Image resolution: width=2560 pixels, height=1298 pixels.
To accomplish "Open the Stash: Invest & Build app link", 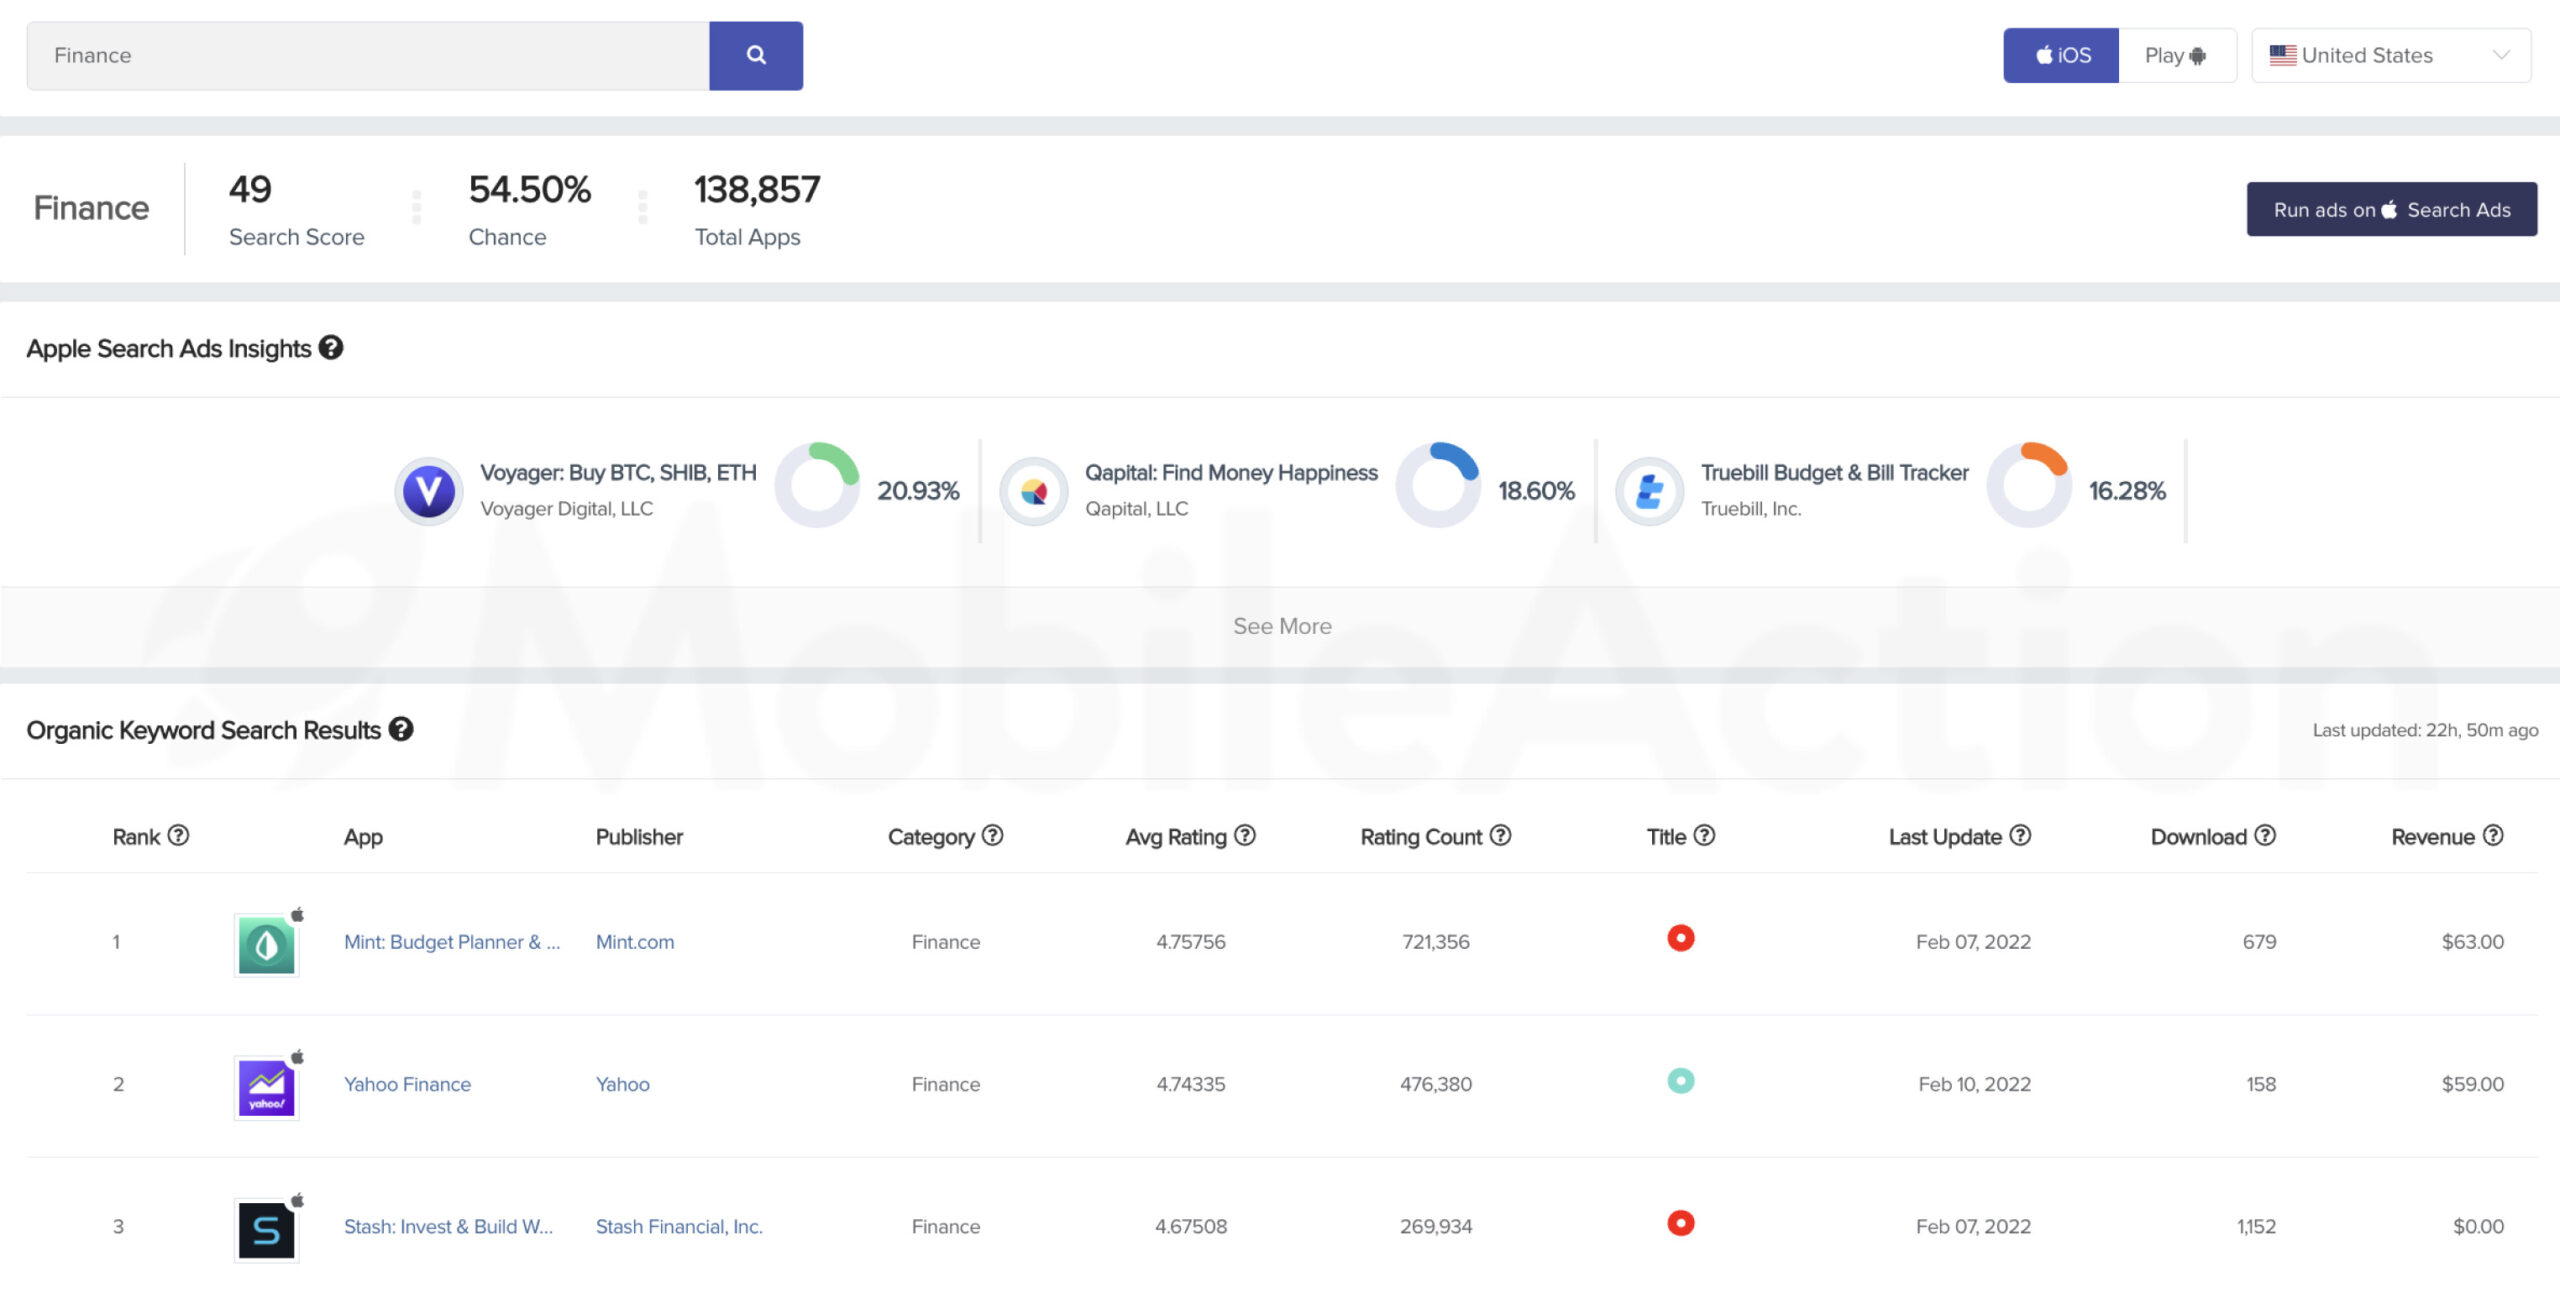I will click(x=448, y=1227).
